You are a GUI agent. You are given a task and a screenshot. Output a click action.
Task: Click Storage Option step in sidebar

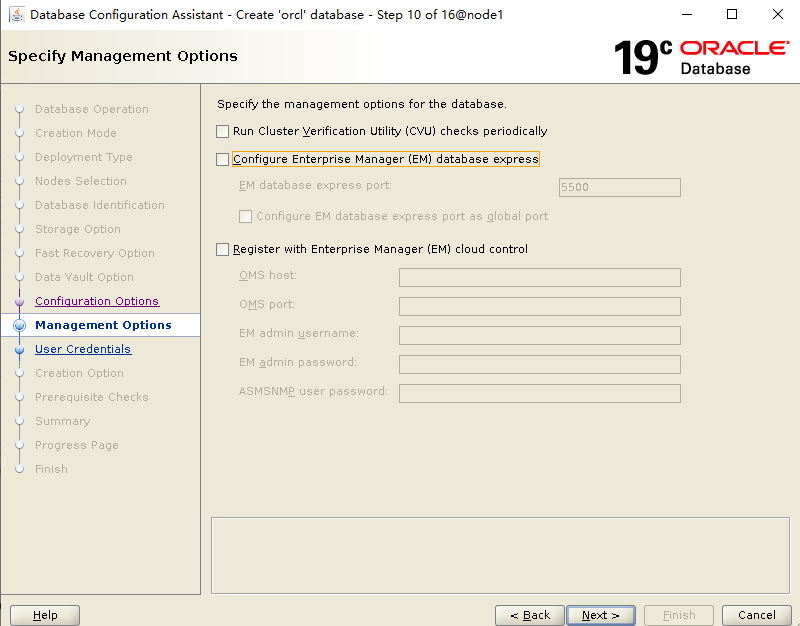[x=78, y=229]
